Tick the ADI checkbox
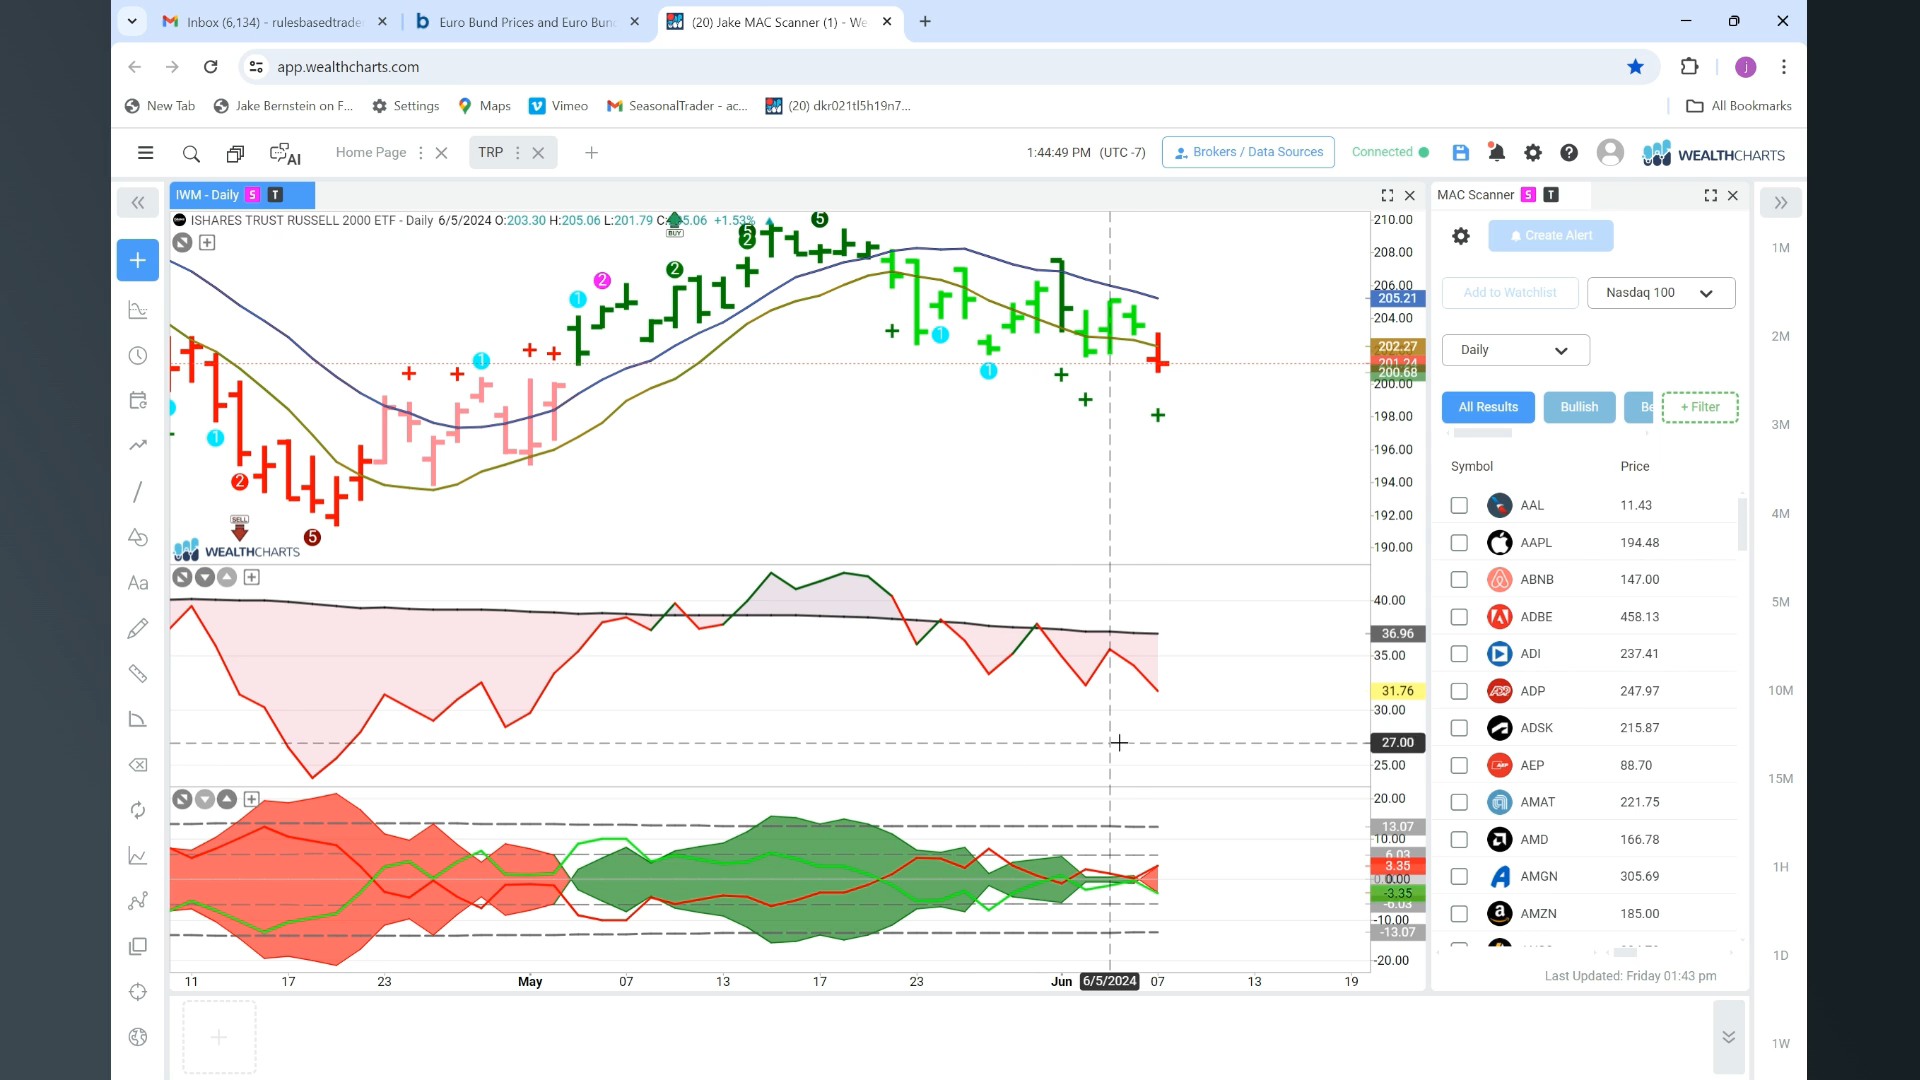The width and height of the screenshot is (1920, 1080). pos(1459,654)
